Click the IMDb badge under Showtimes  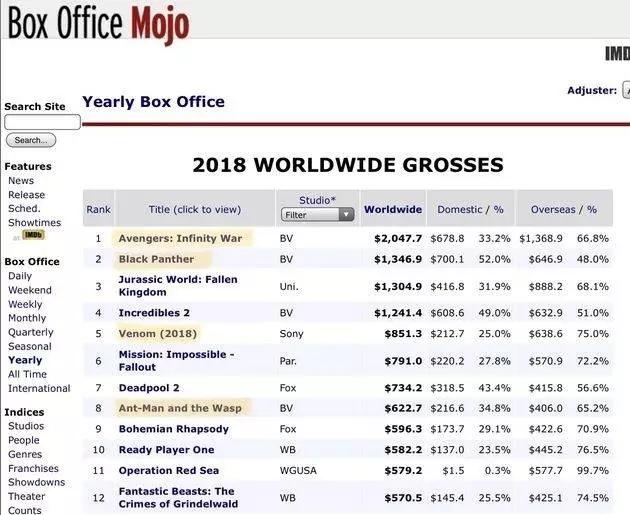pyautogui.click(x=33, y=235)
